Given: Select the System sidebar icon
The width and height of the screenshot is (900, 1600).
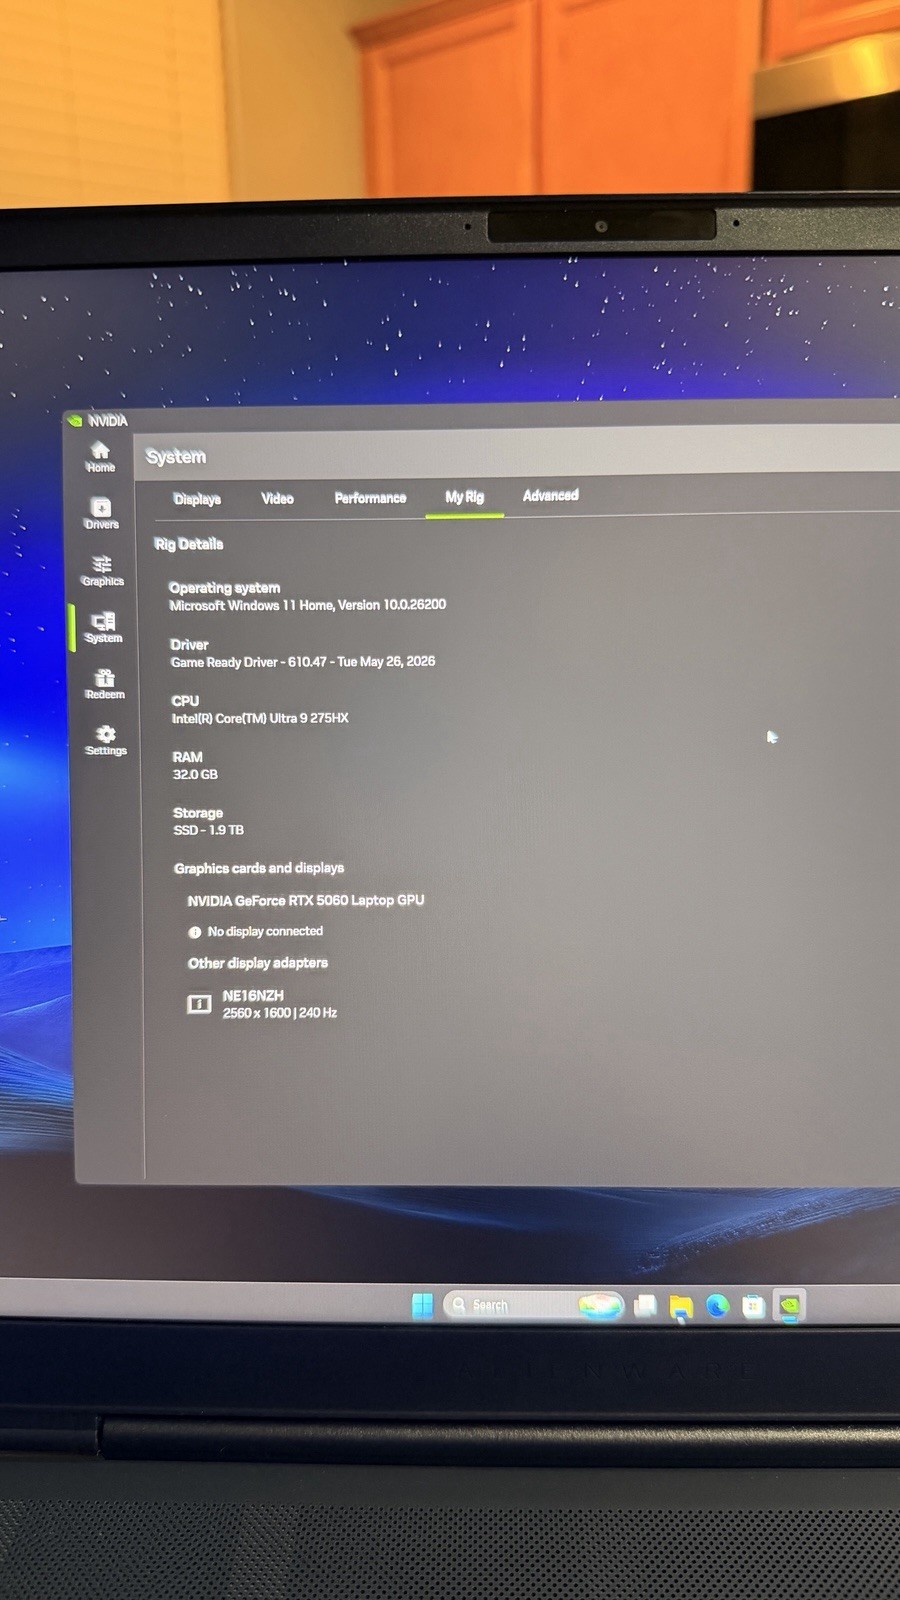Looking at the screenshot, I should coord(103,627).
